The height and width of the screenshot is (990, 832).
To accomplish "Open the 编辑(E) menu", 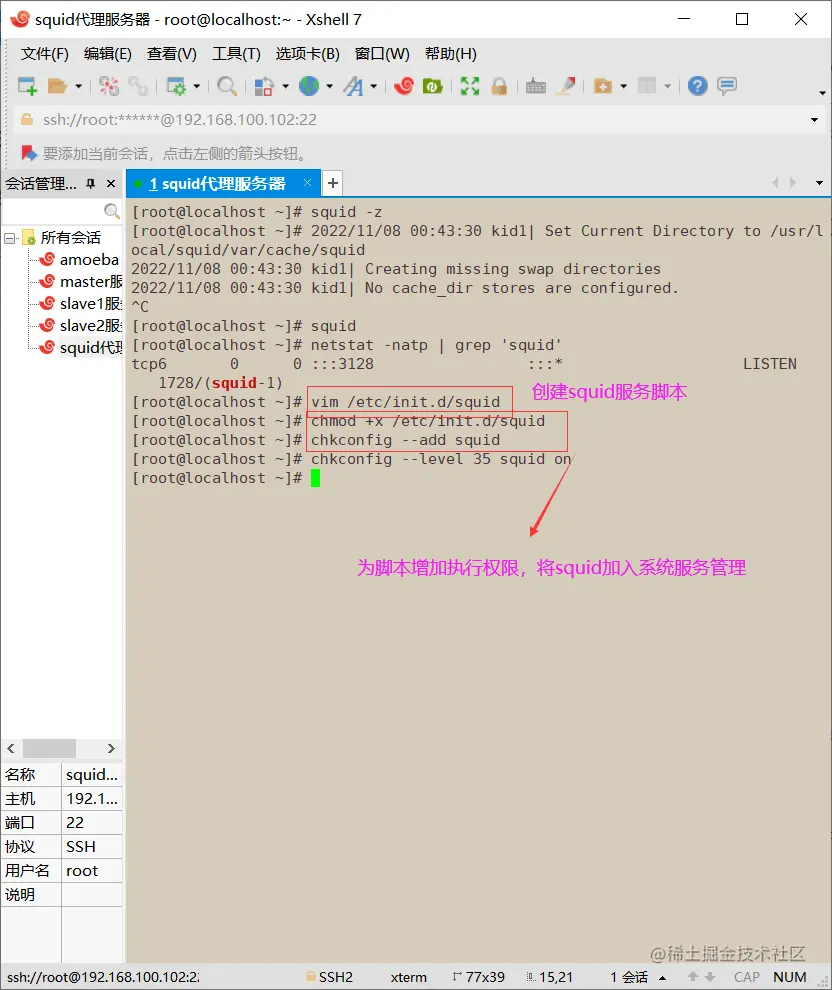I will [107, 54].
